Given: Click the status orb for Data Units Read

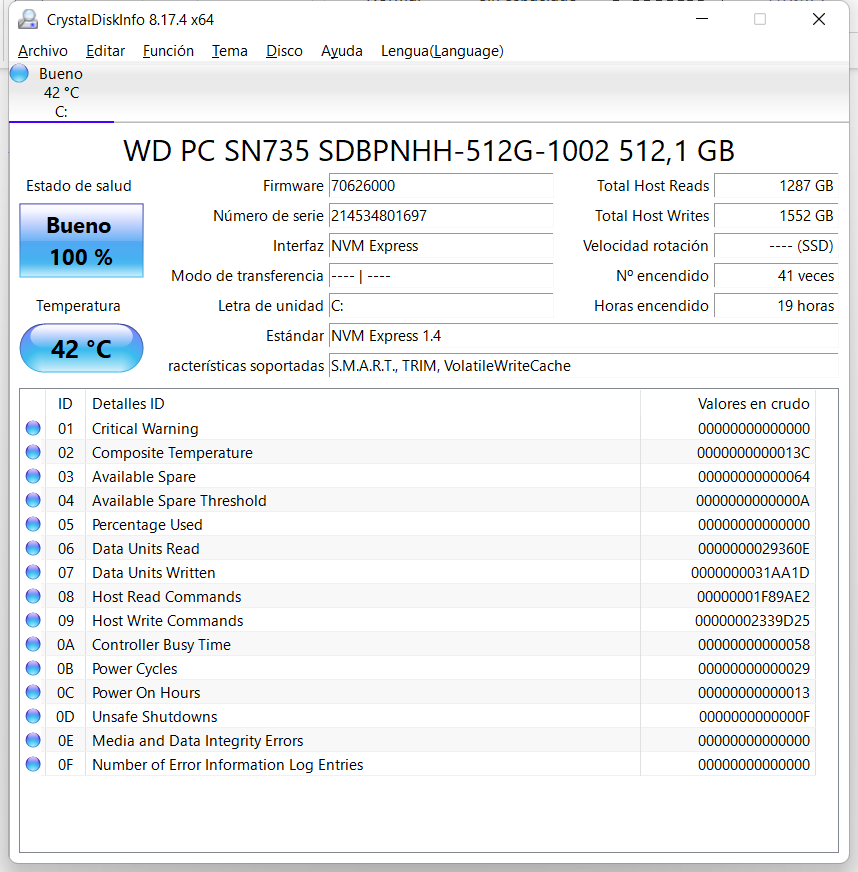Looking at the screenshot, I should [33, 548].
